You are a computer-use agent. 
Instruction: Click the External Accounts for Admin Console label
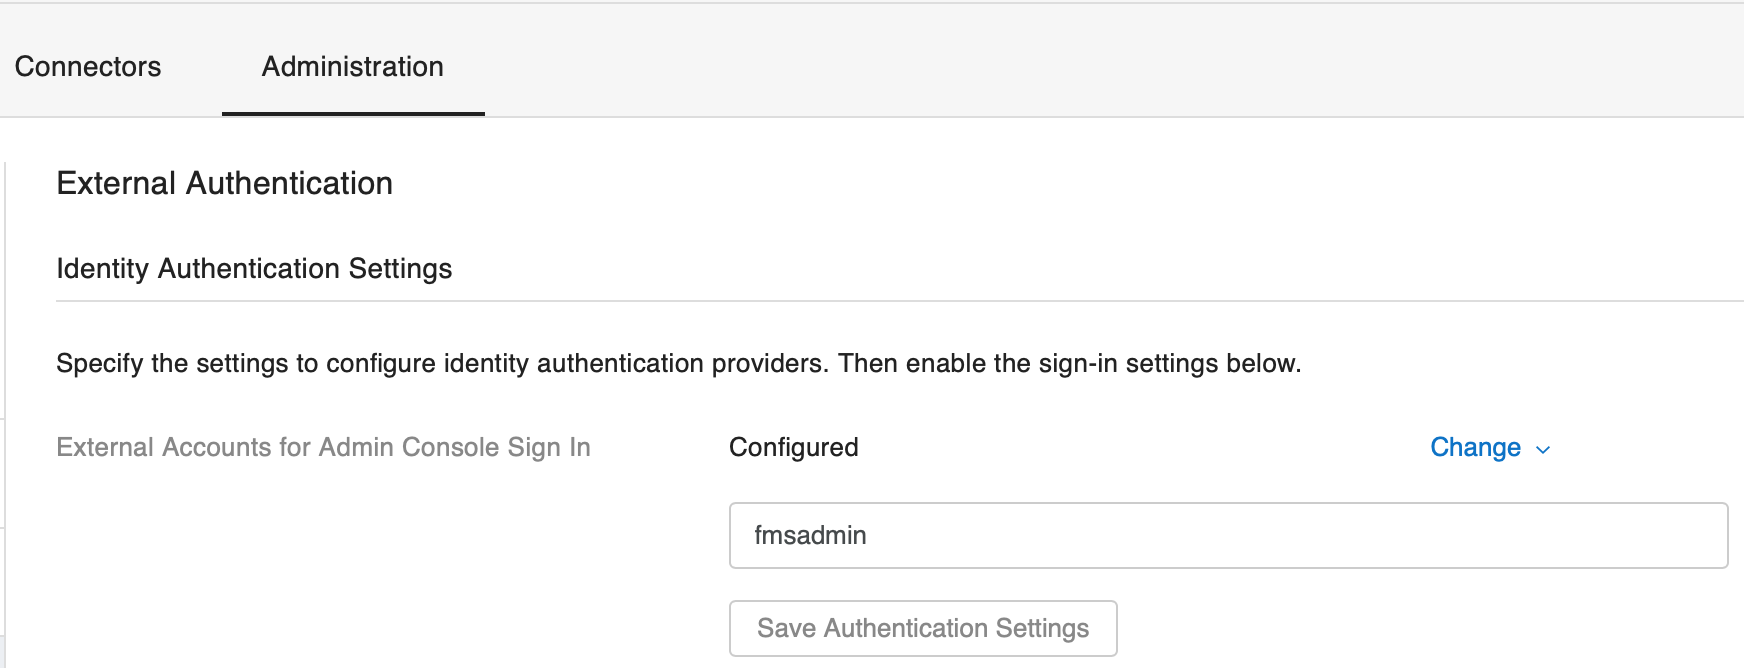coord(323,447)
